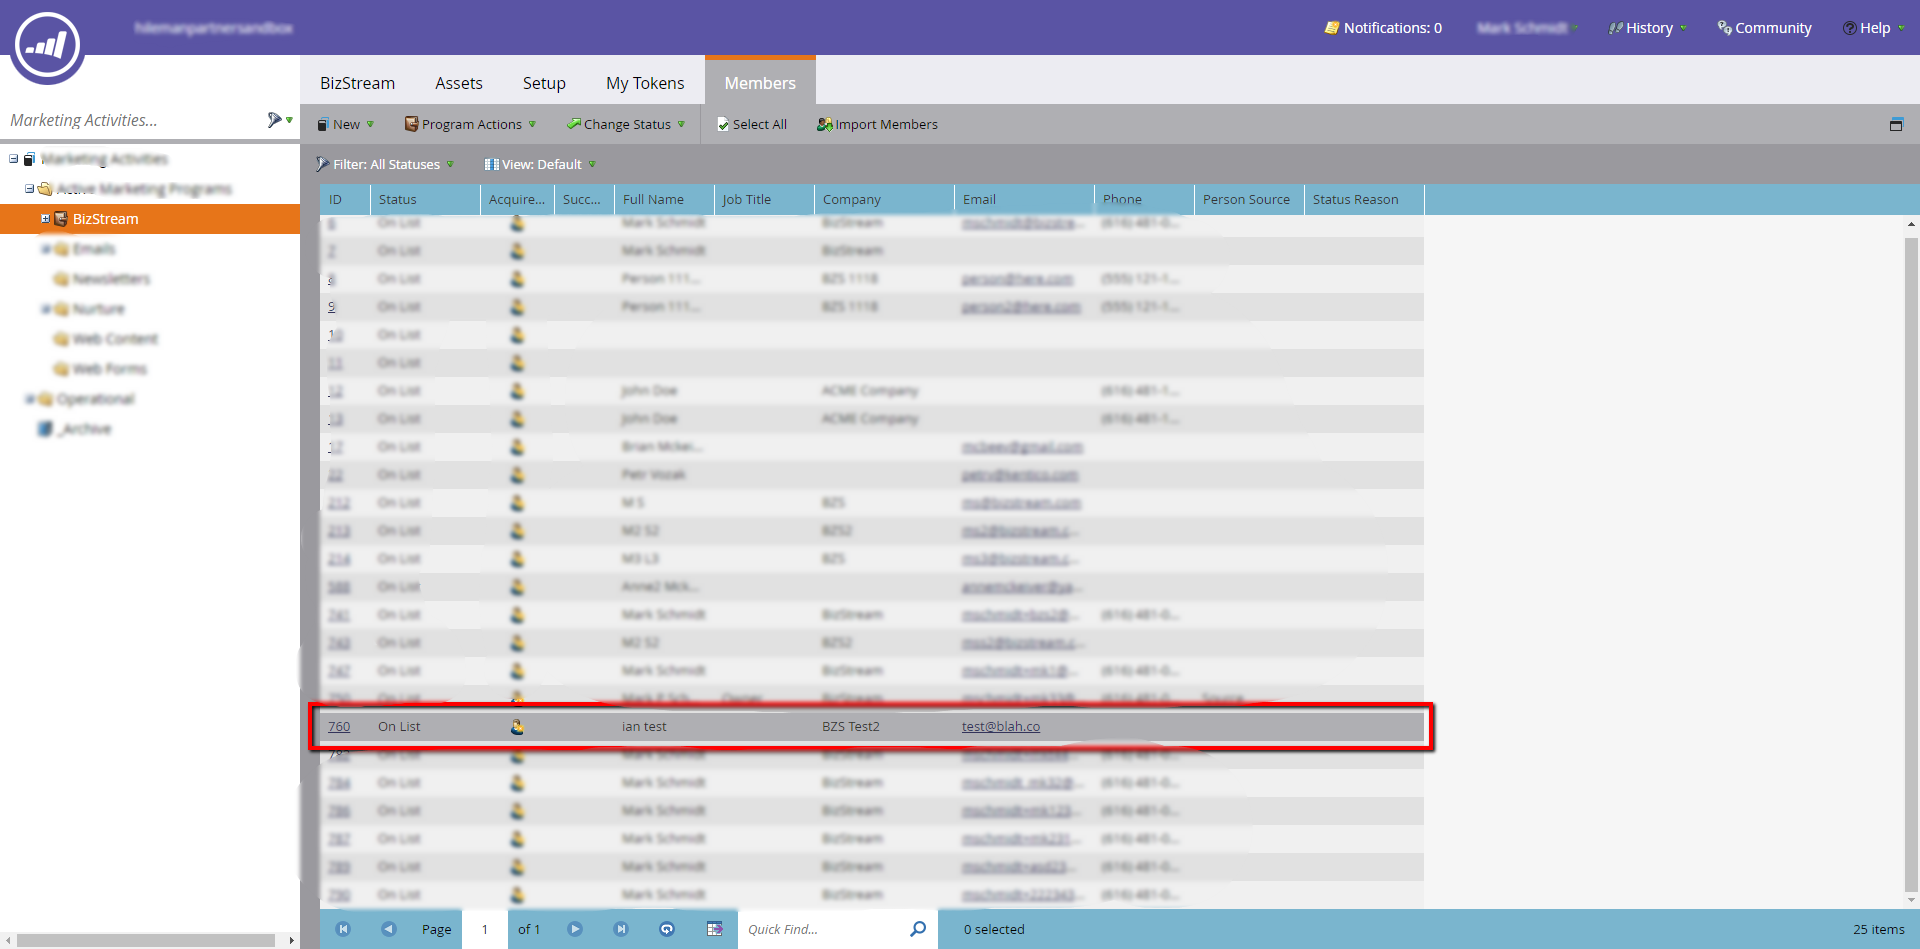1920x949 pixels.
Task: Open the New menu
Action: click(345, 124)
